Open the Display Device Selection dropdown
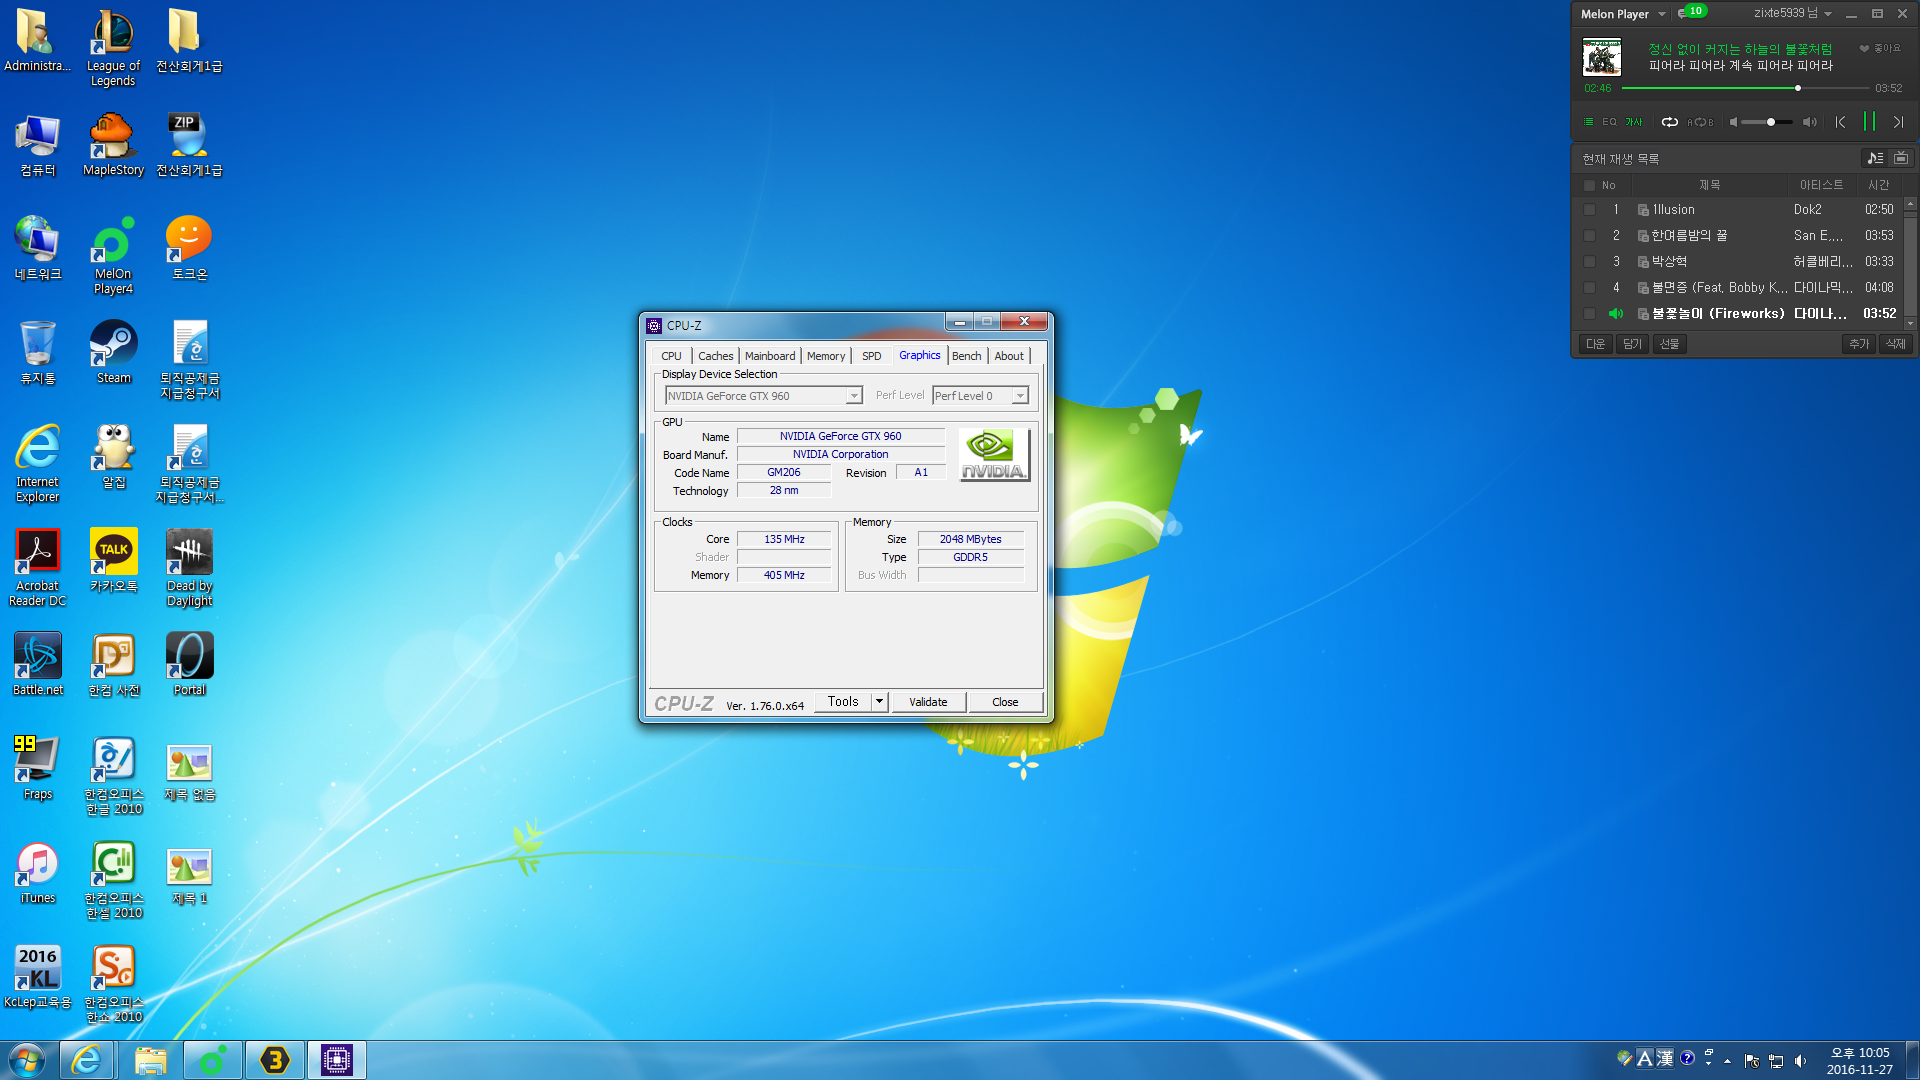The height and width of the screenshot is (1080, 1920). click(x=854, y=396)
